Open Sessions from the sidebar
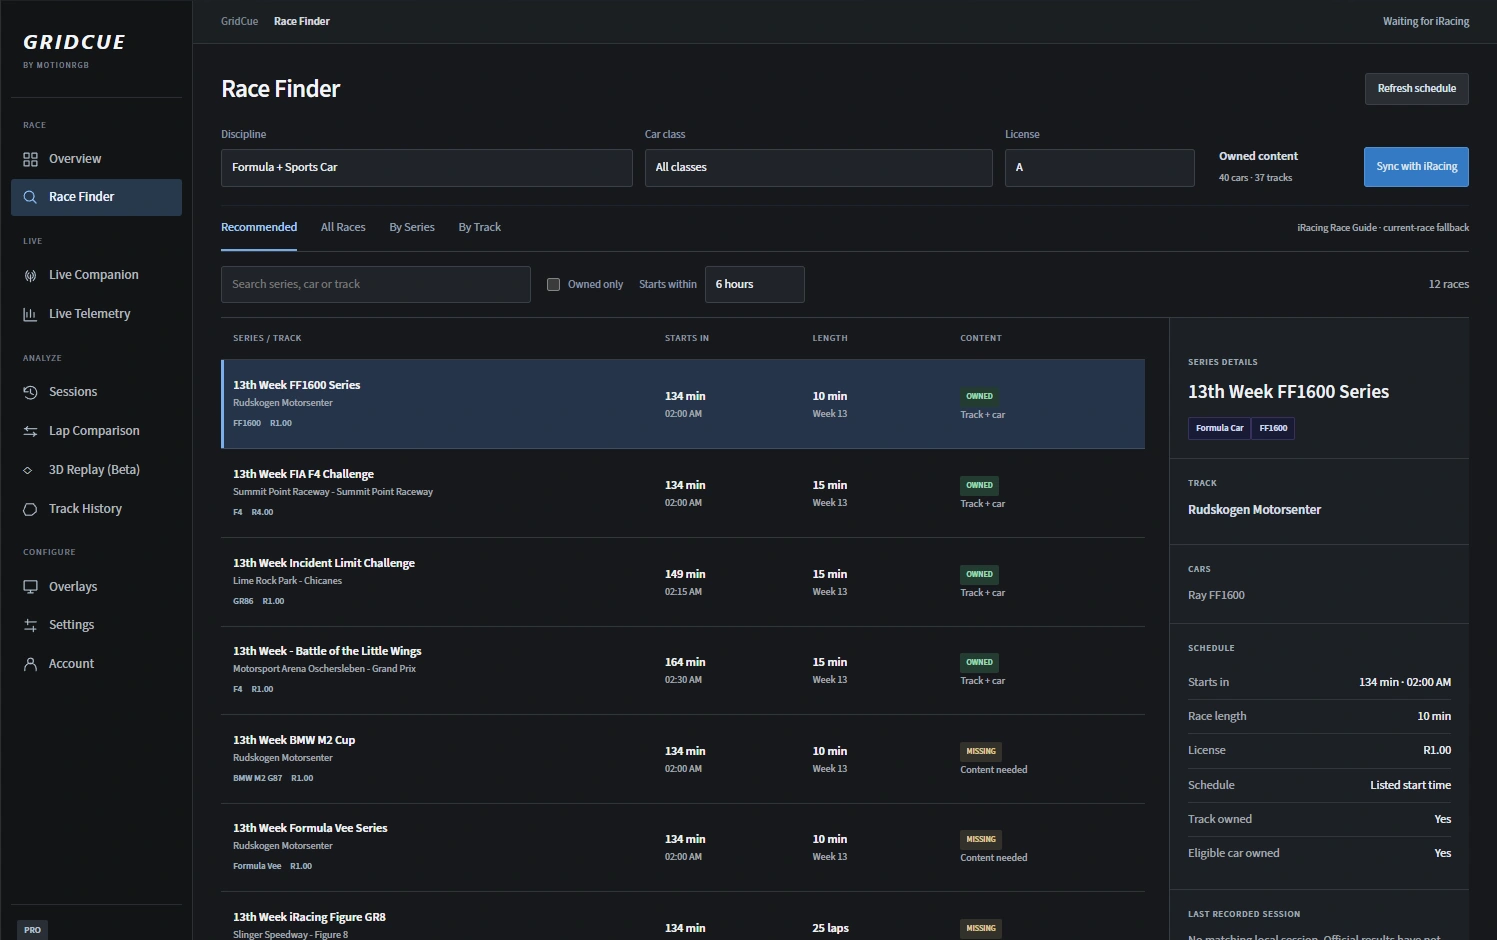Image resolution: width=1497 pixels, height=940 pixels. point(96,392)
